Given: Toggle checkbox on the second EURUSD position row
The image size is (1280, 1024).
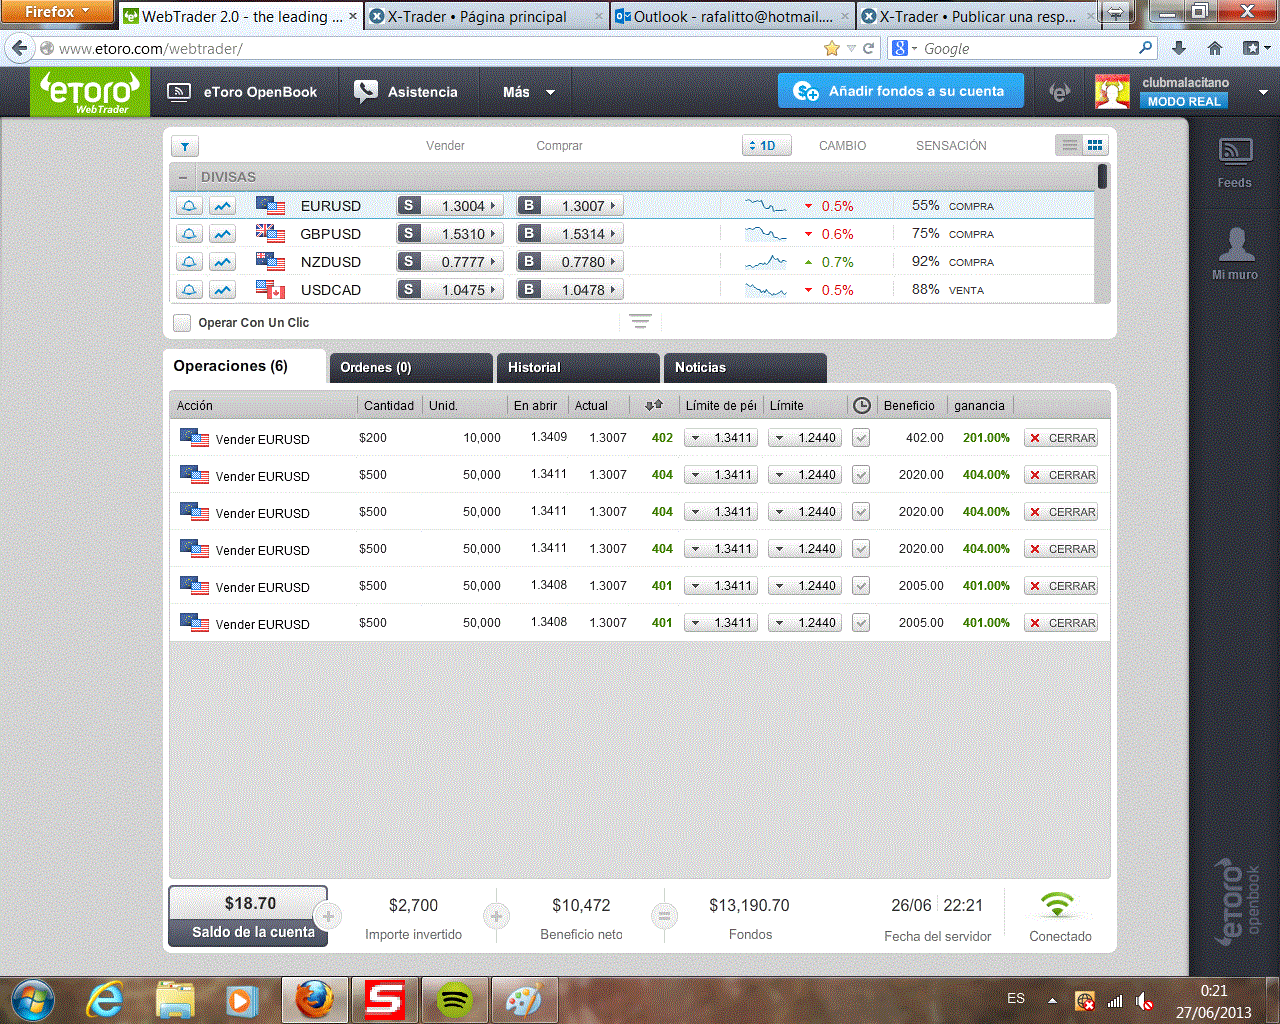Looking at the screenshot, I should click(x=860, y=475).
